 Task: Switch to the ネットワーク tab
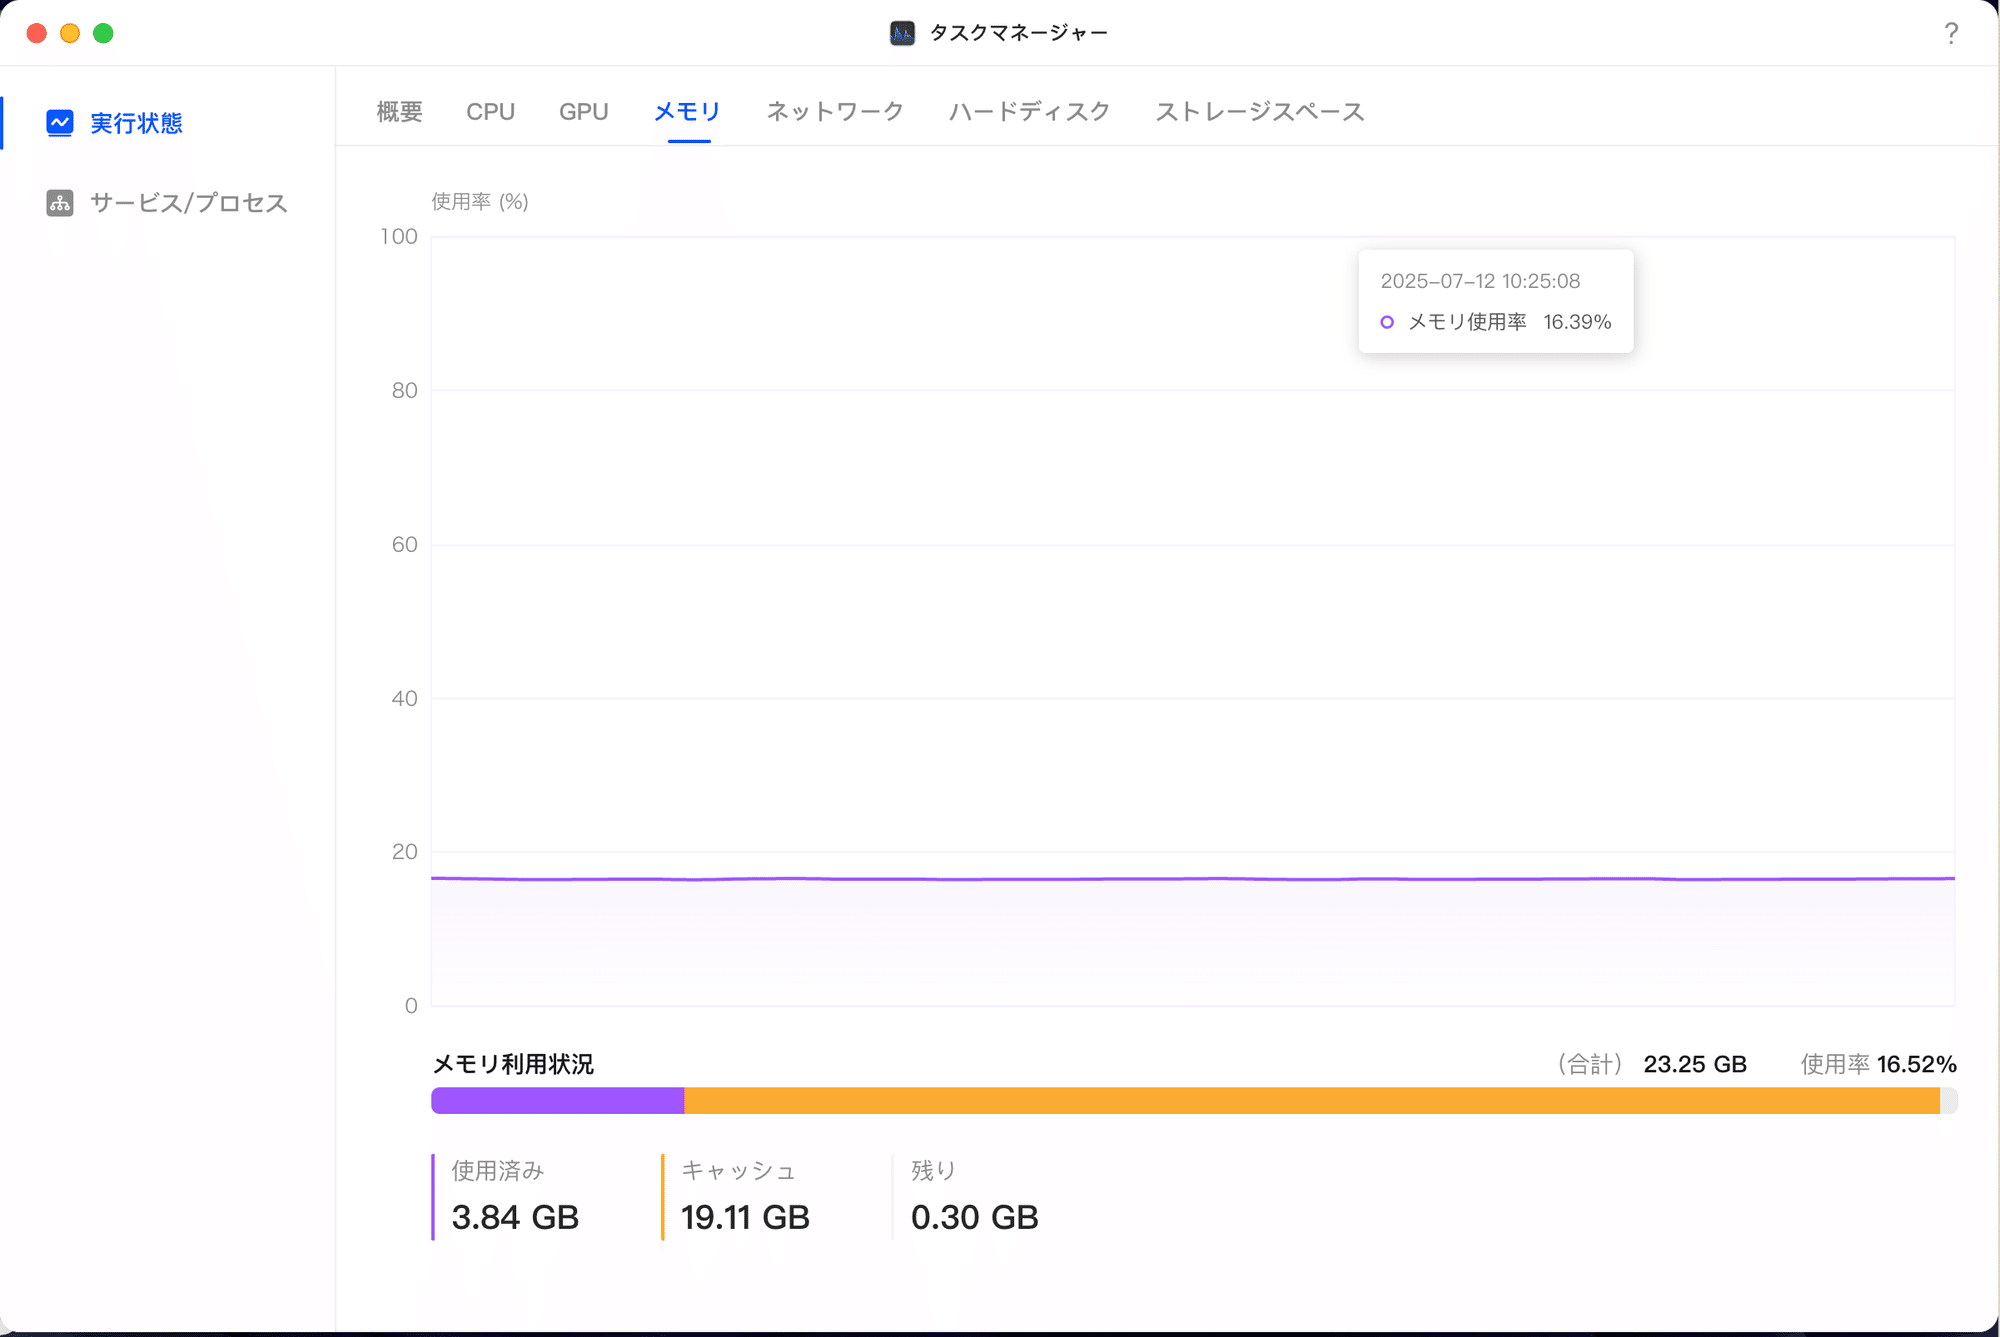835,112
